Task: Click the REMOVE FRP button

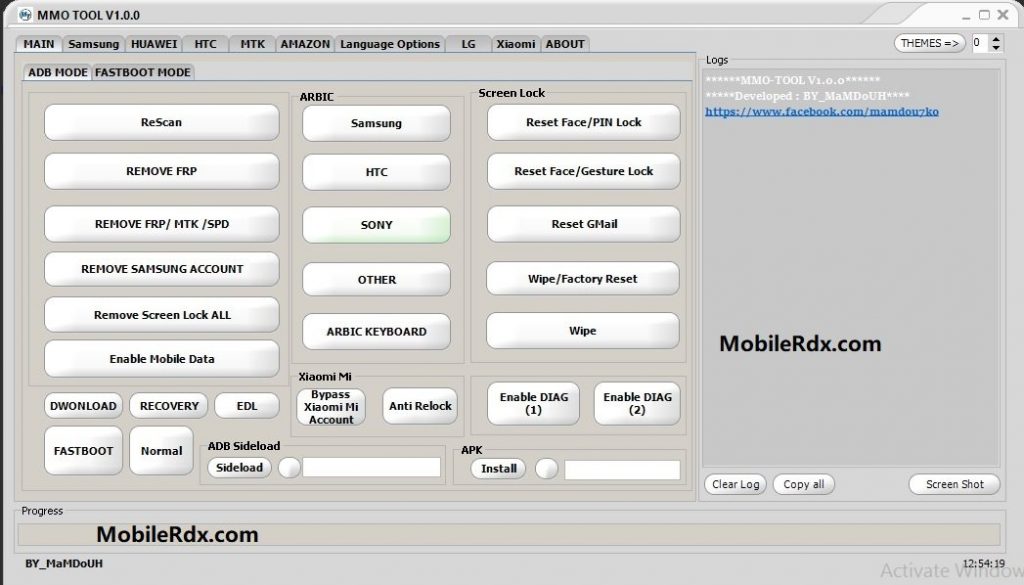Action: point(161,171)
